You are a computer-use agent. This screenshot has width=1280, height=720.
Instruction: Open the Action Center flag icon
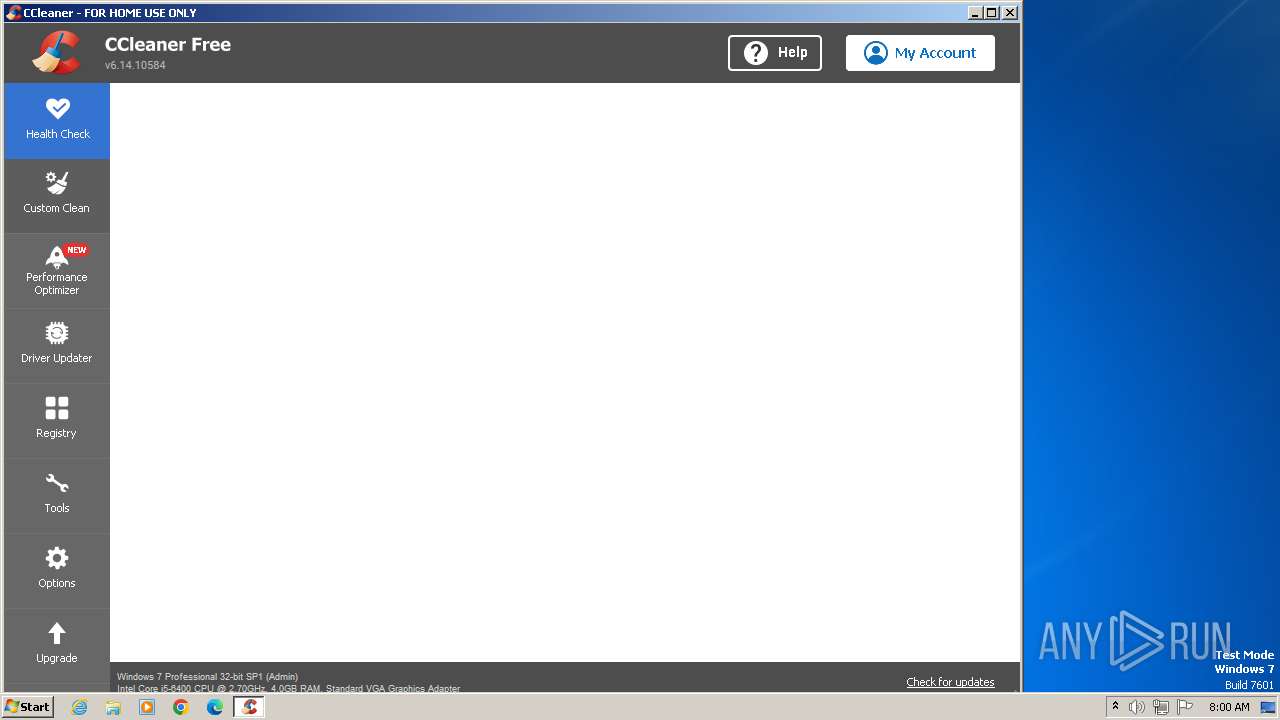tap(1185, 707)
